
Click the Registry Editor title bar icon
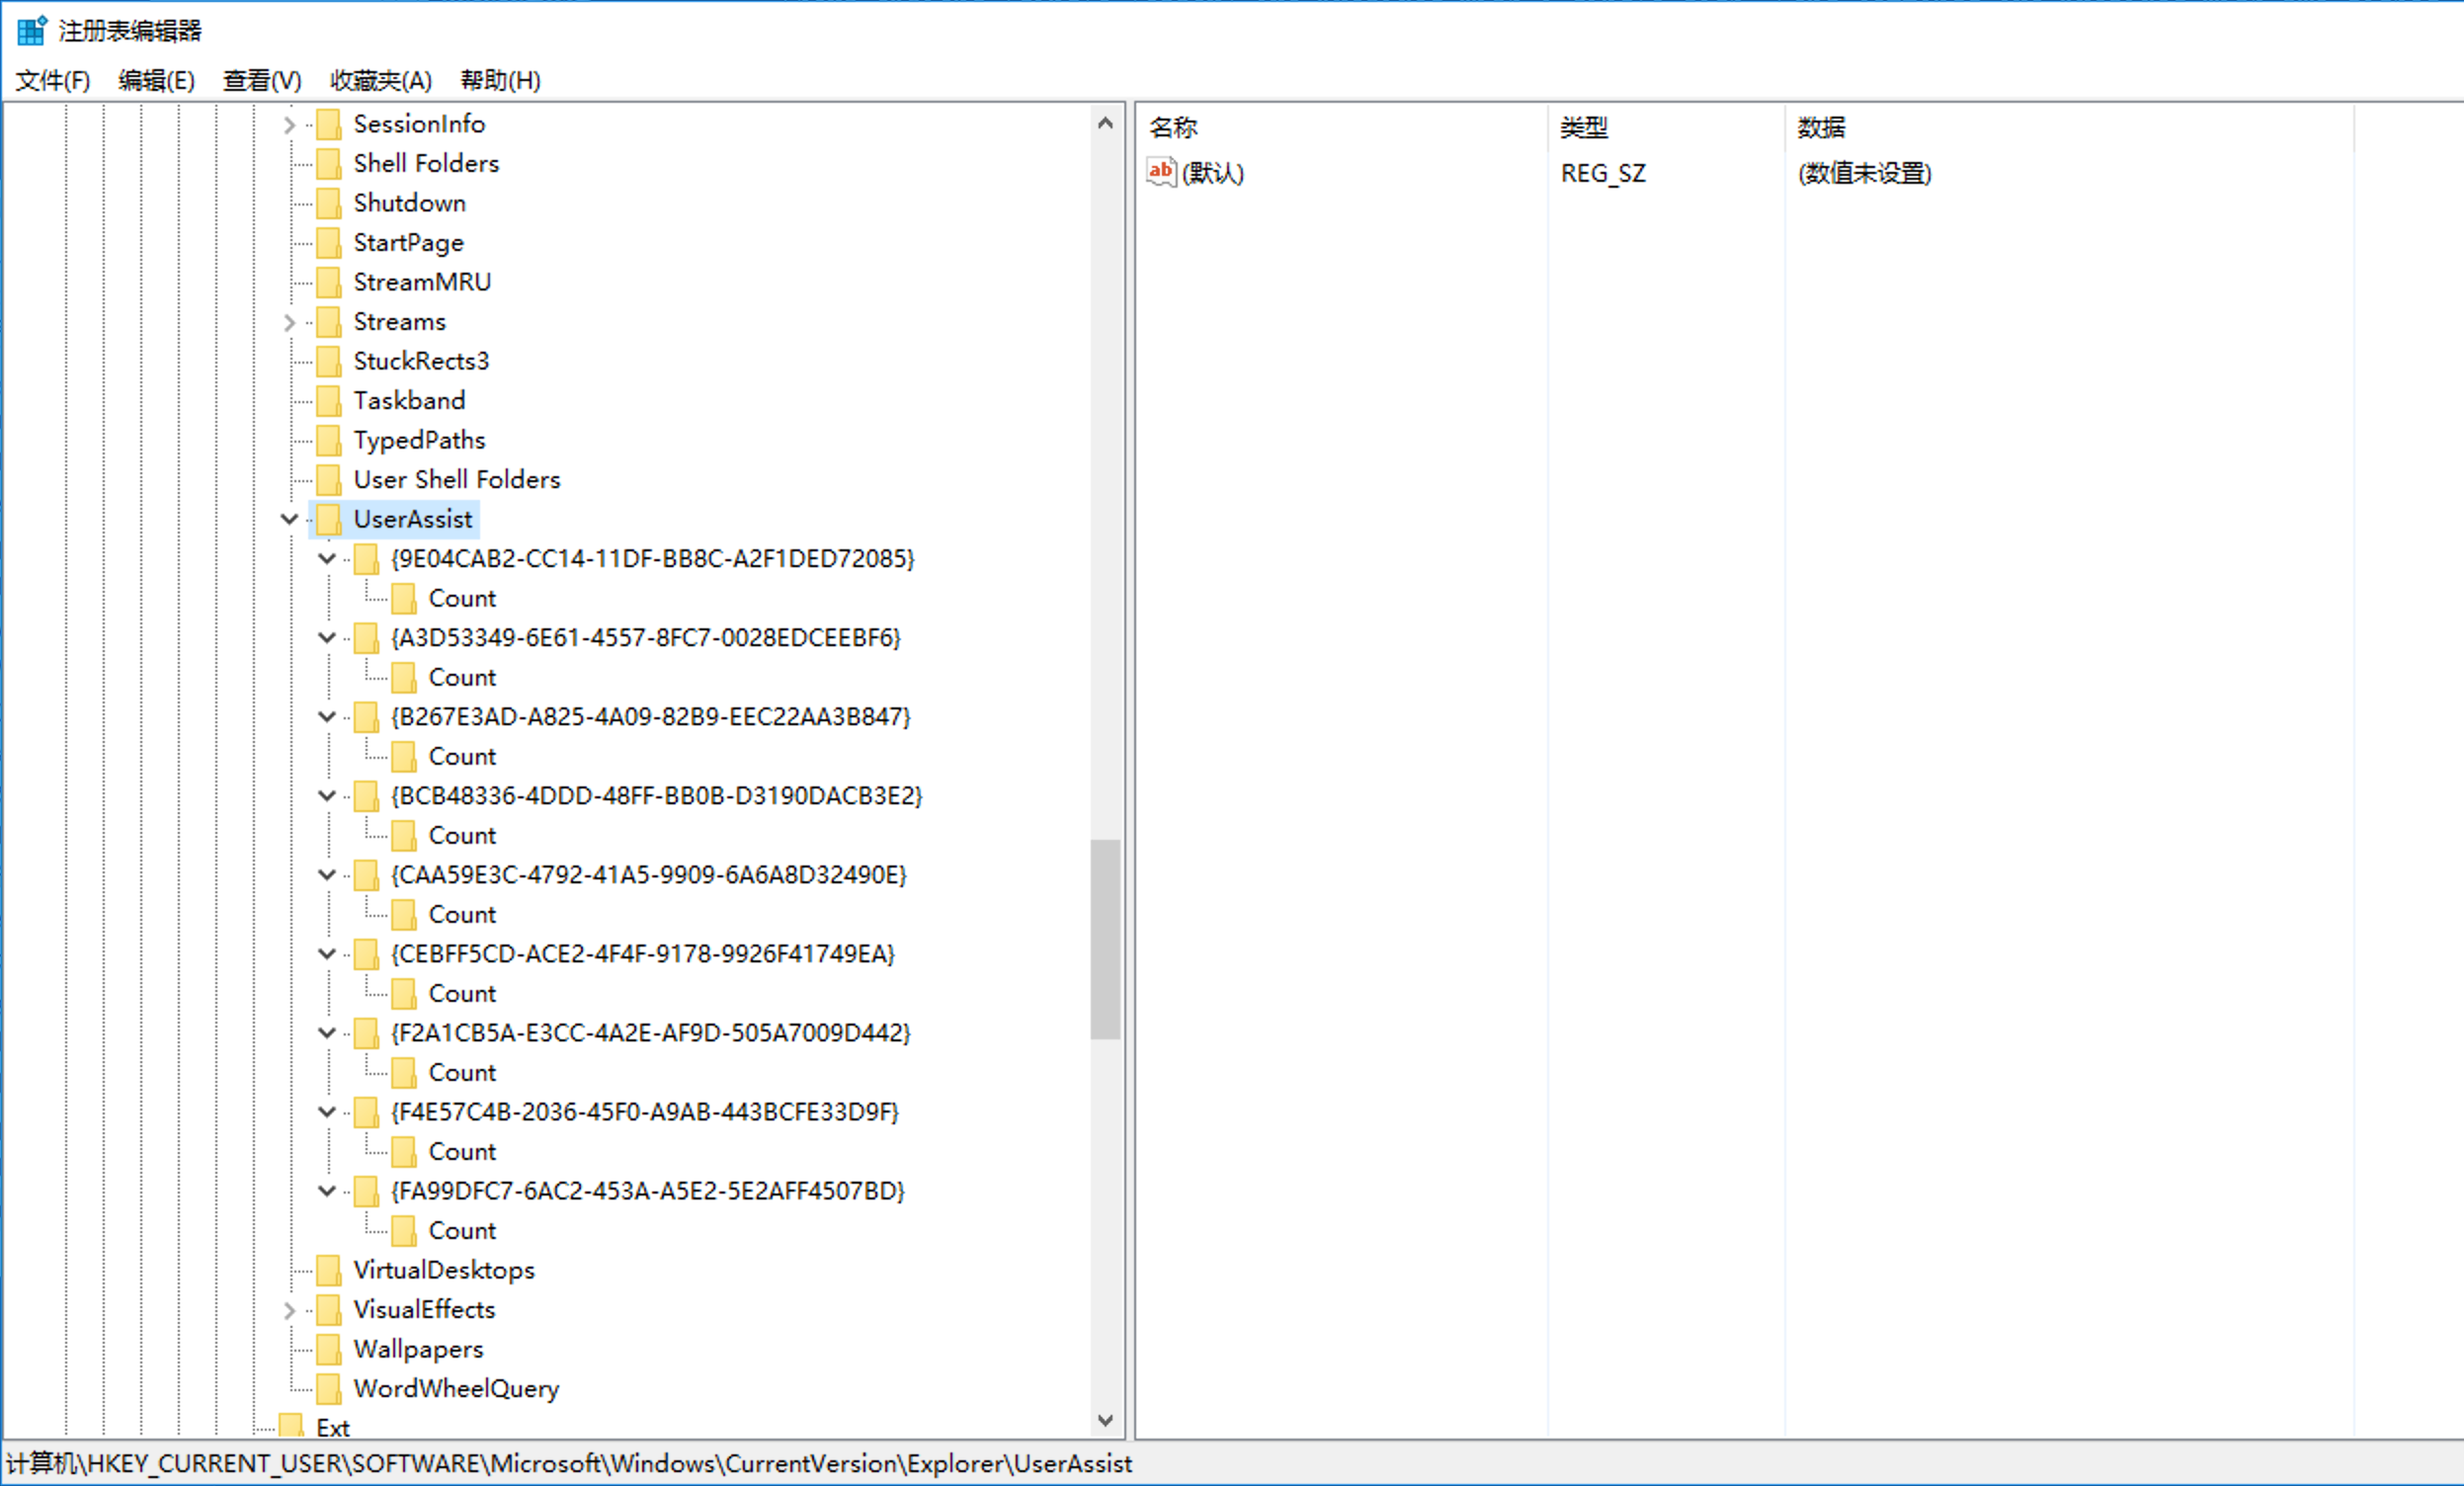pos(31,31)
